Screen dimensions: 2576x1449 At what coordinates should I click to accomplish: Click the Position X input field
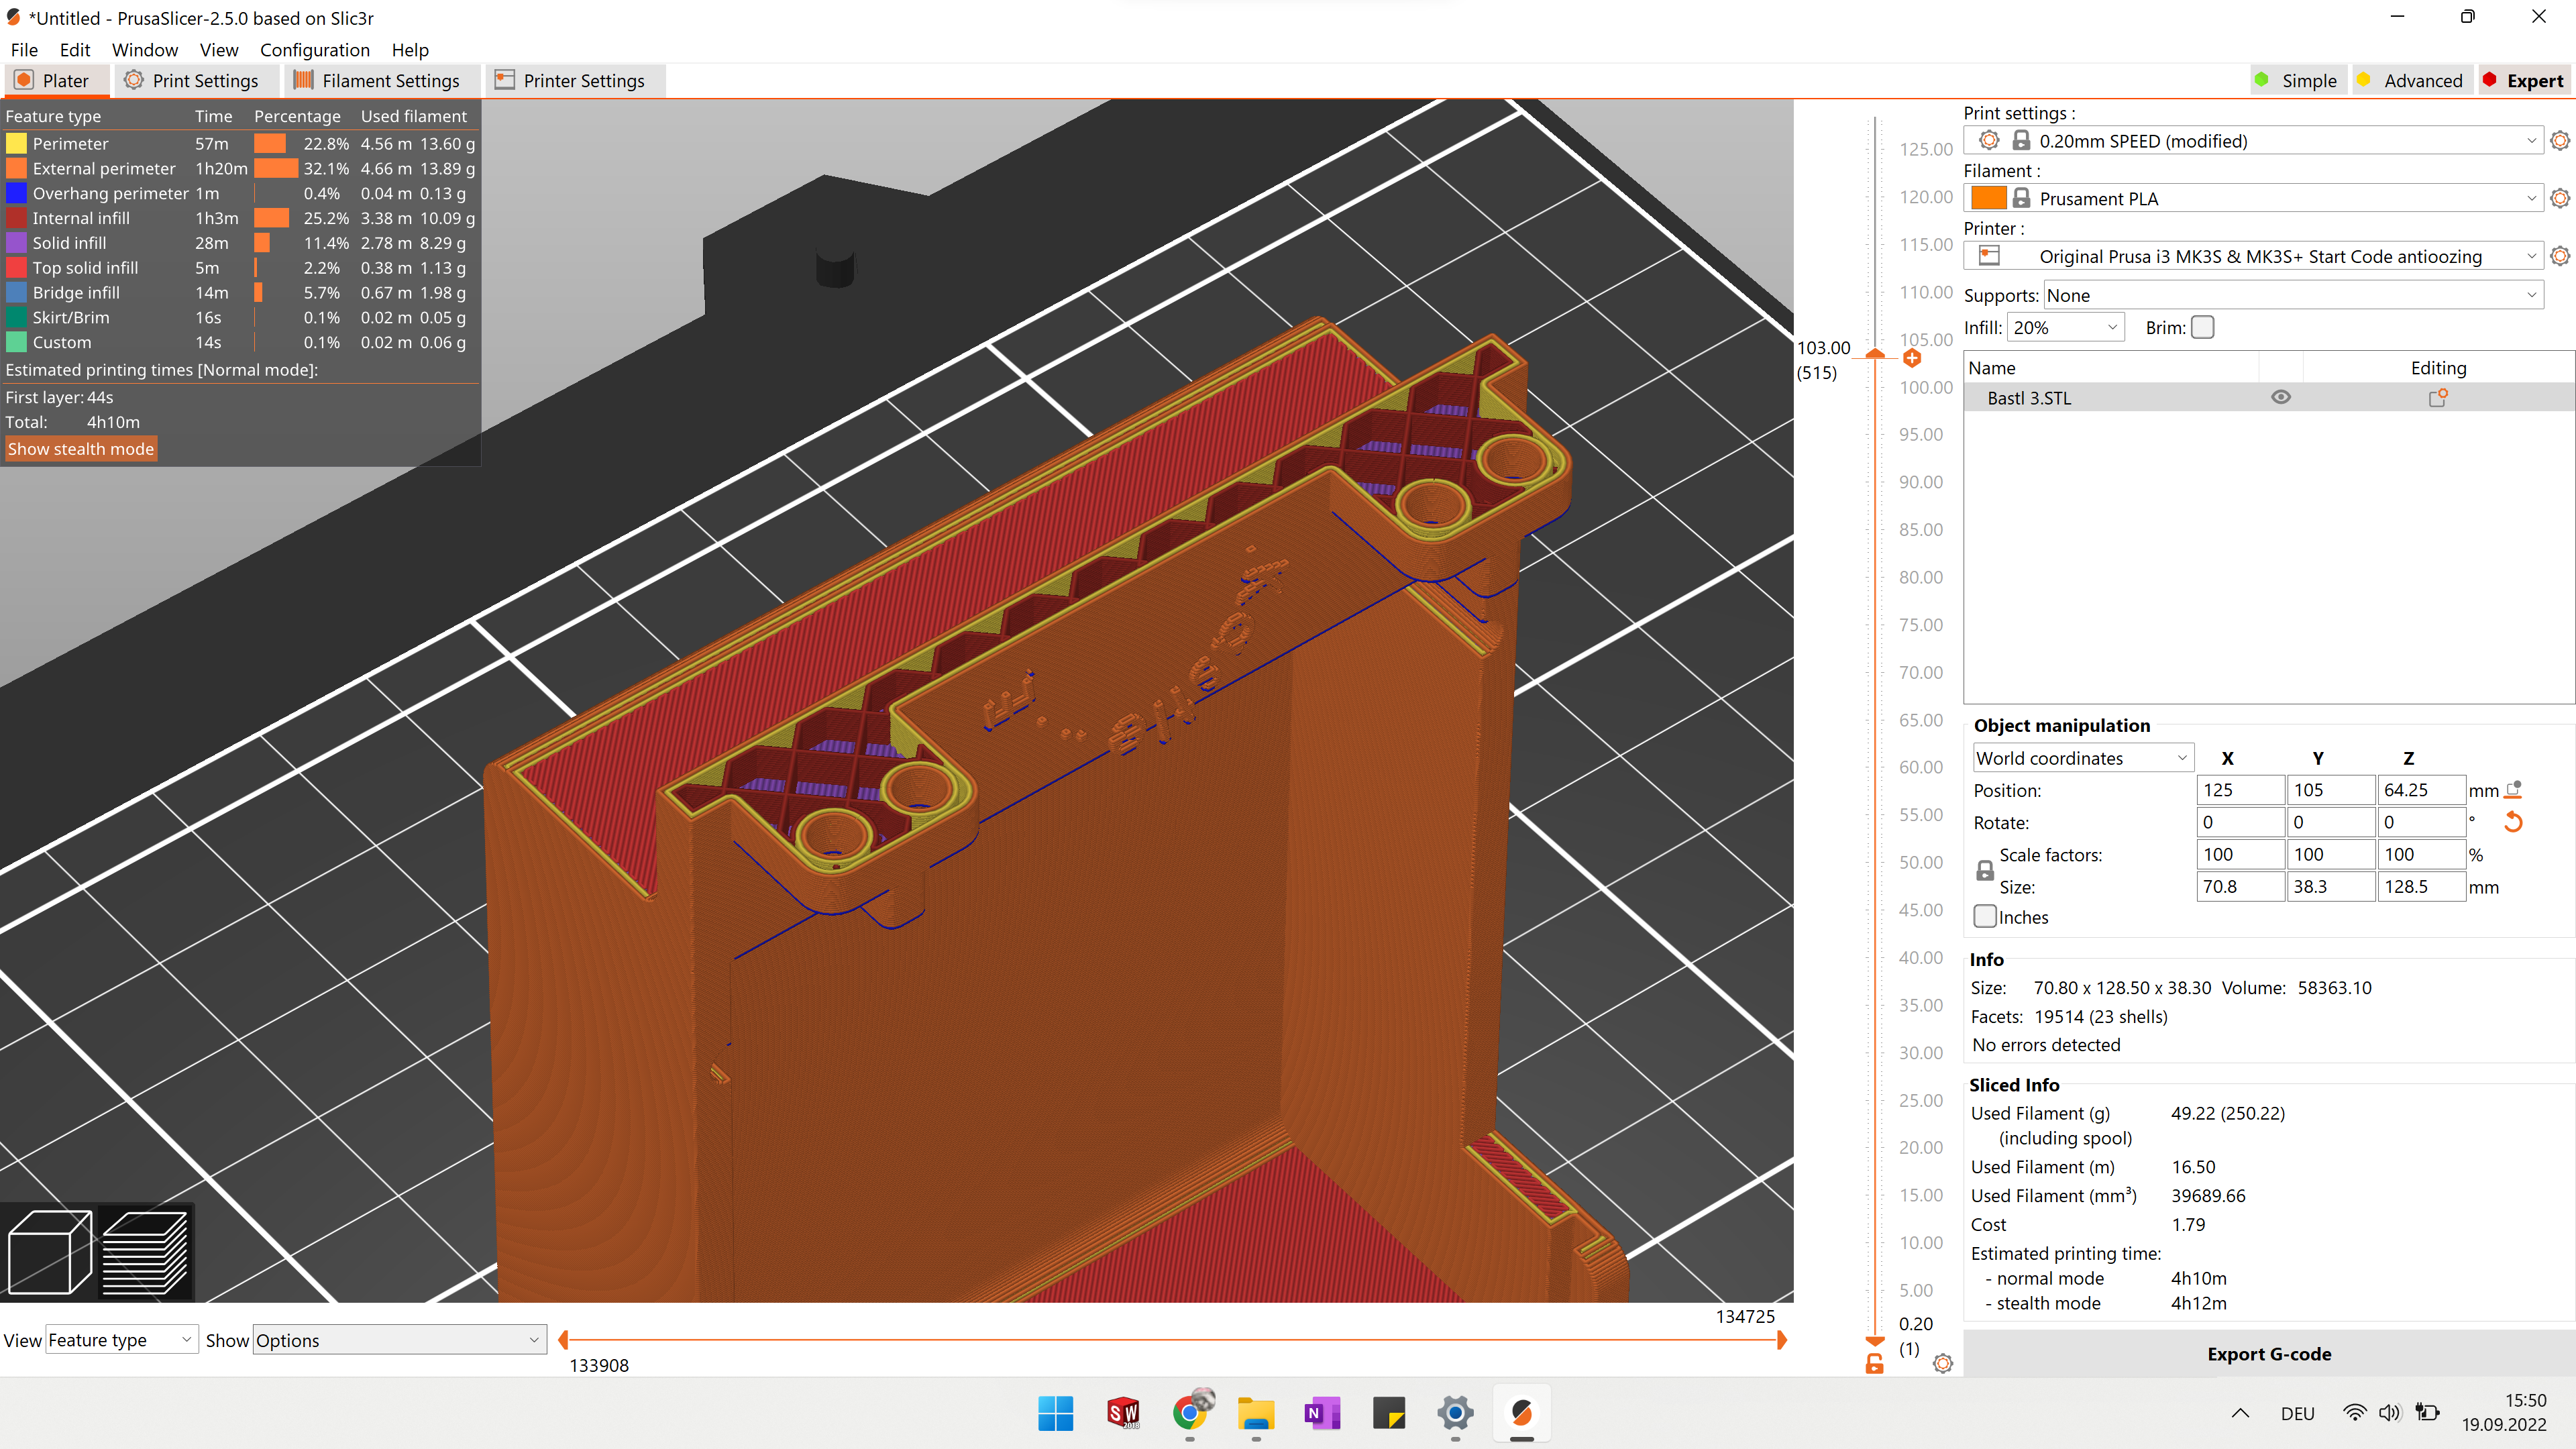pyautogui.click(x=2240, y=790)
